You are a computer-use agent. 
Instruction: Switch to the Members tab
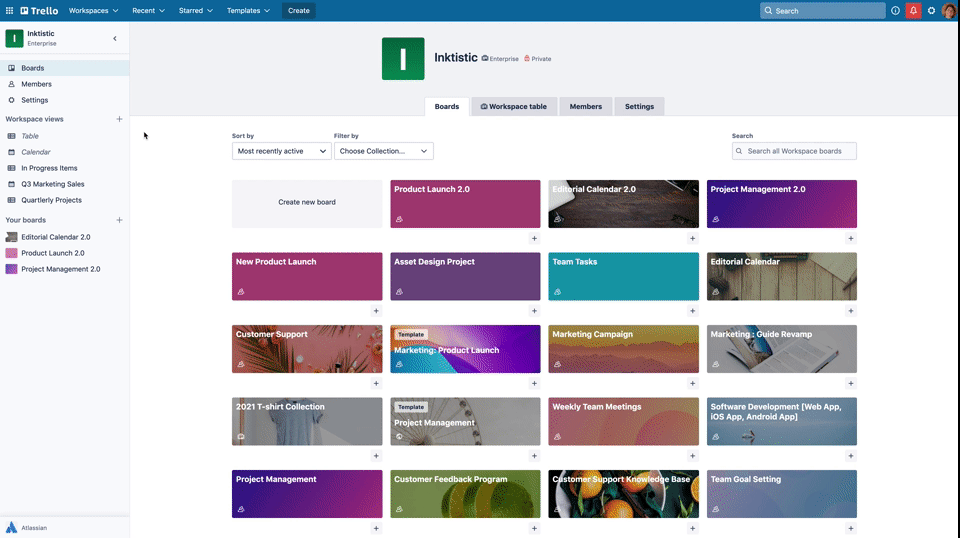click(x=585, y=106)
